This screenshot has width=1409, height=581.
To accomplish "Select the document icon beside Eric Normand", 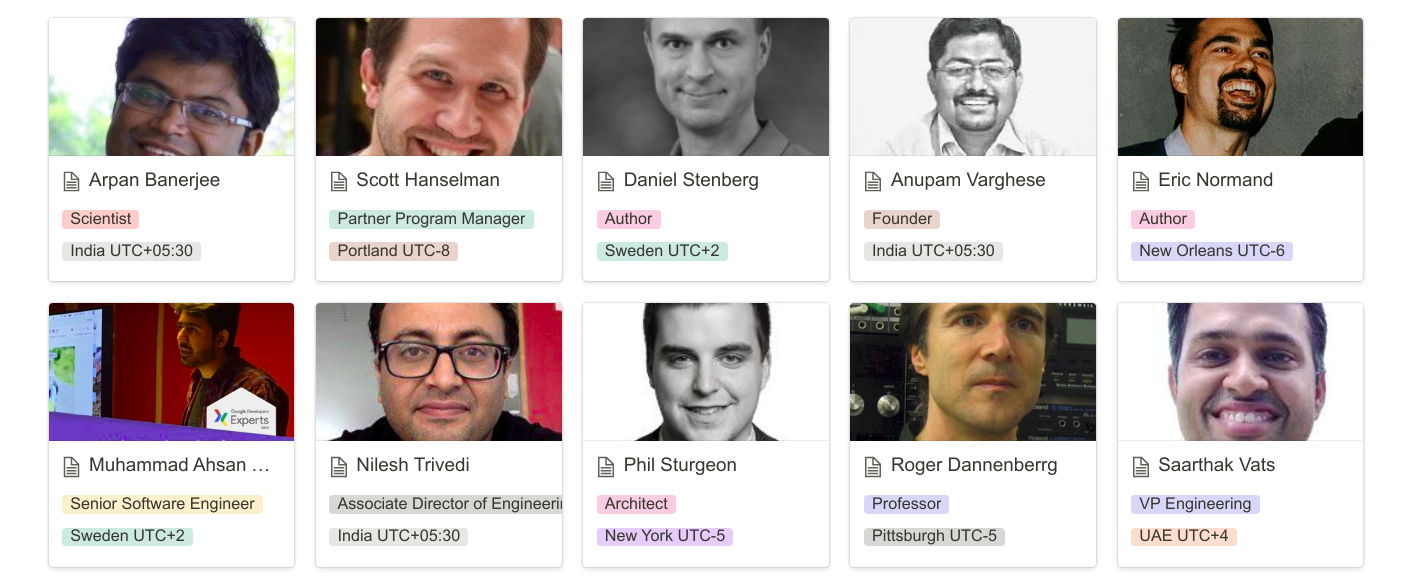I will click(1141, 181).
